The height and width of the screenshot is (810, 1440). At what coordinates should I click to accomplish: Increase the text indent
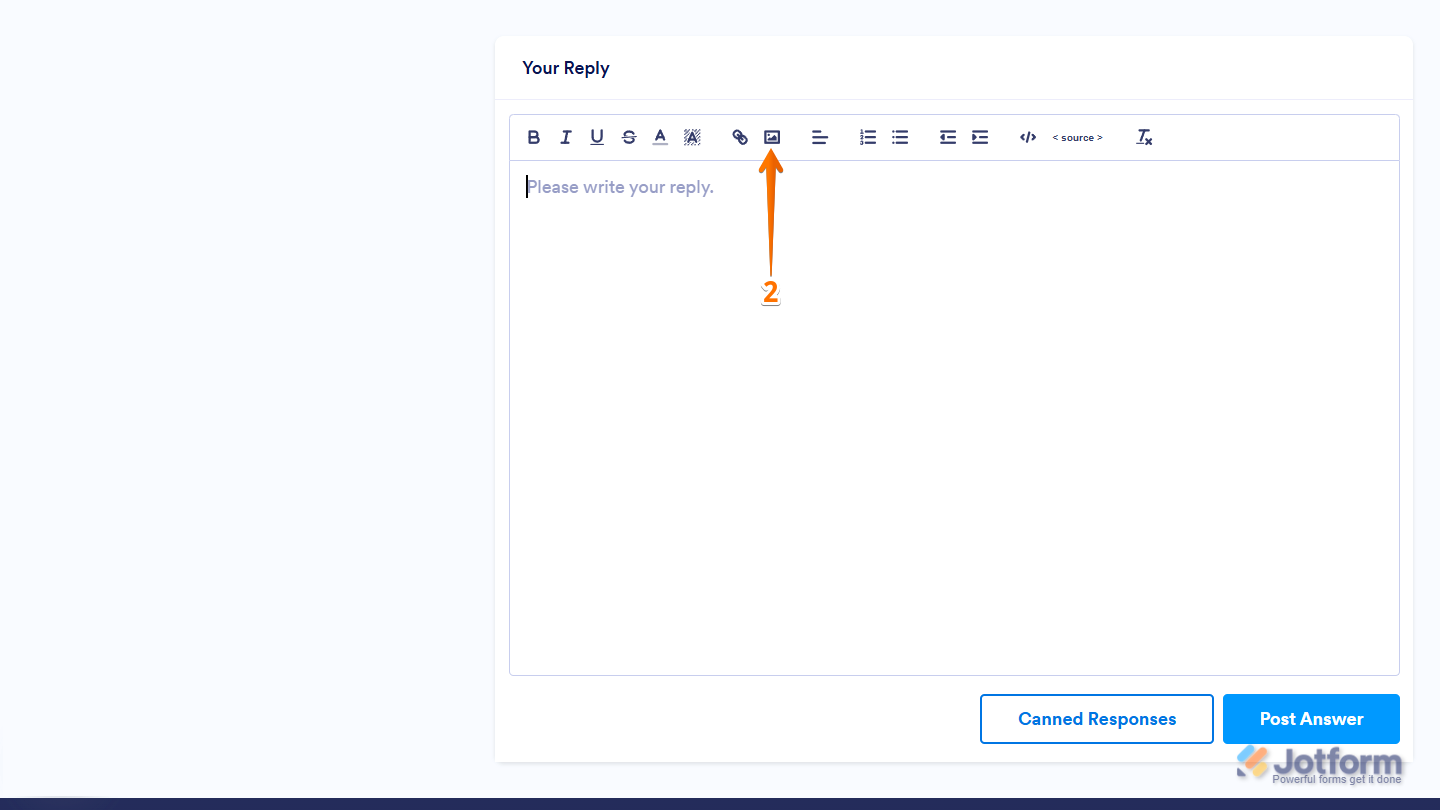[980, 137]
